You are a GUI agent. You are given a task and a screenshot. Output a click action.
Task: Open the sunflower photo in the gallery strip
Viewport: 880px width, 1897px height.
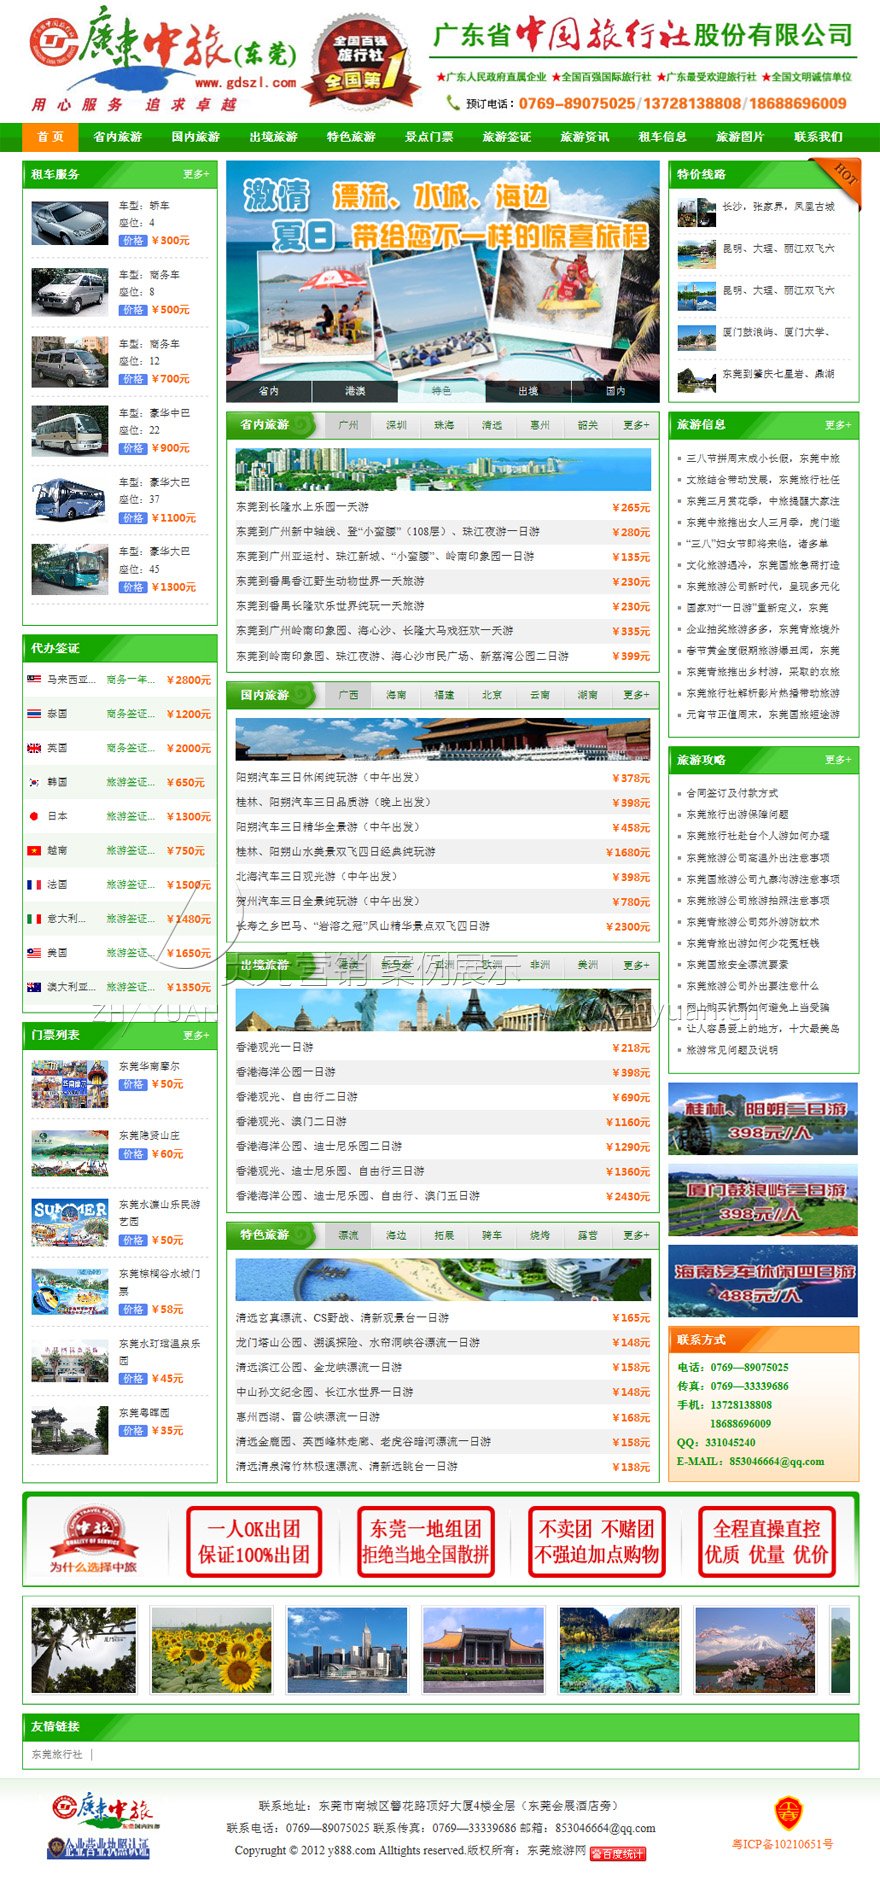[211, 1650]
